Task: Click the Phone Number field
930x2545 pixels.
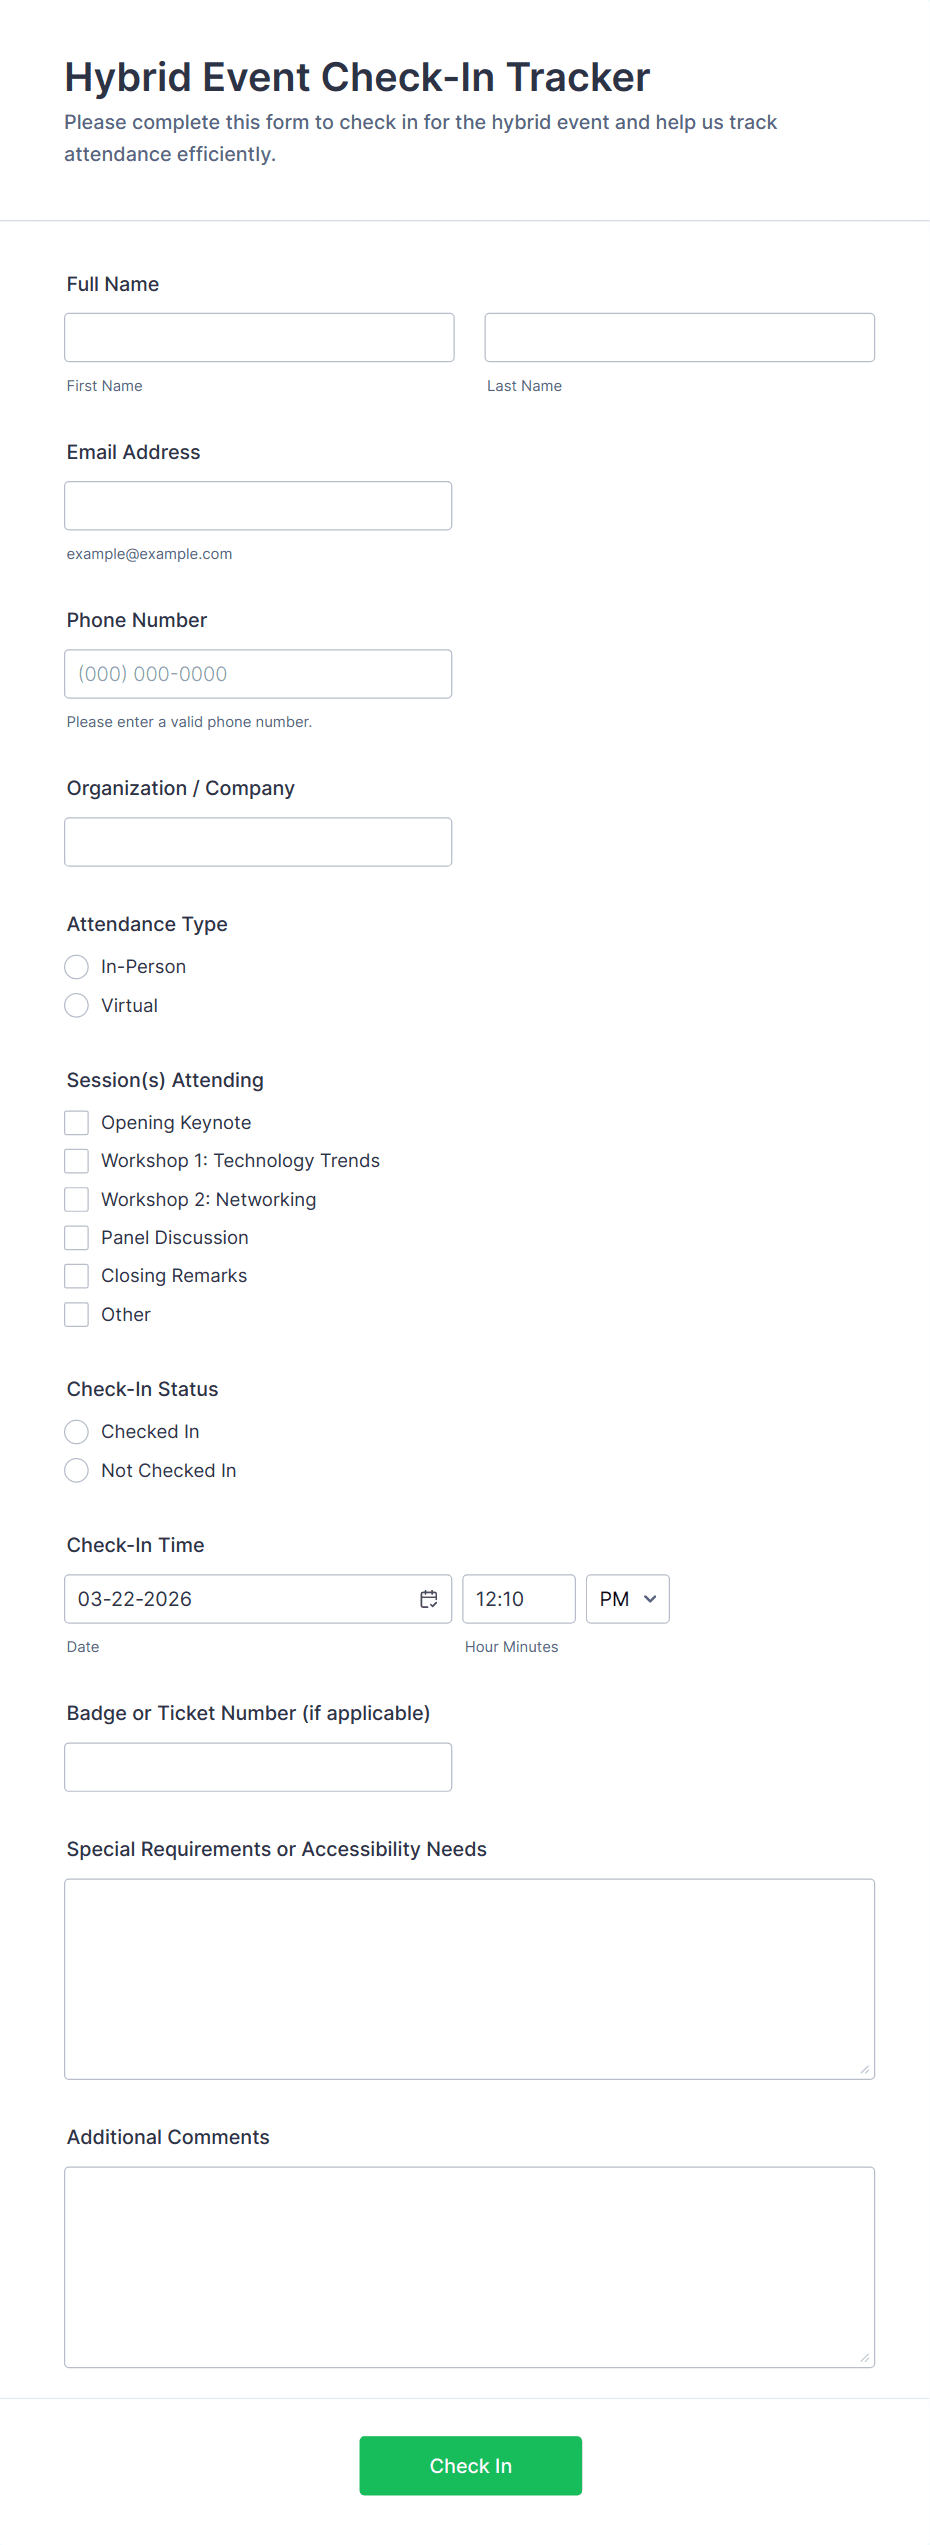Action: 258,674
